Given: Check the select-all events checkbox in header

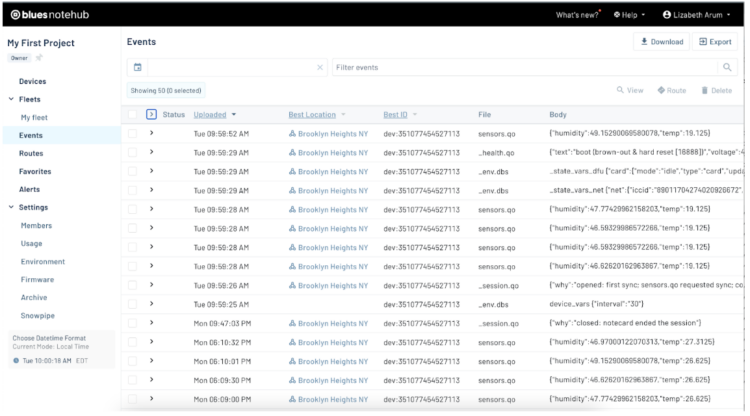Looking at the screenshot, I should [132, 114].
